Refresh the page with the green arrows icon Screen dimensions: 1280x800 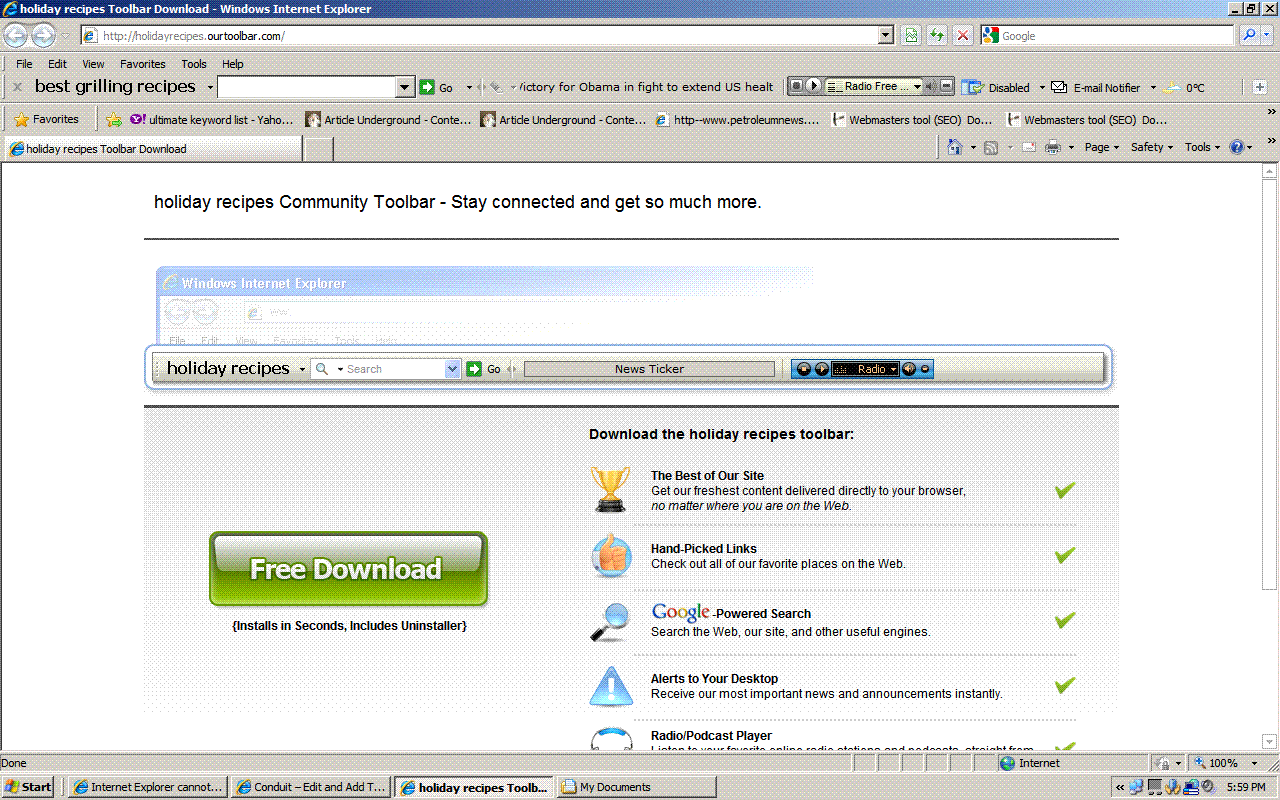pos(937,35)
